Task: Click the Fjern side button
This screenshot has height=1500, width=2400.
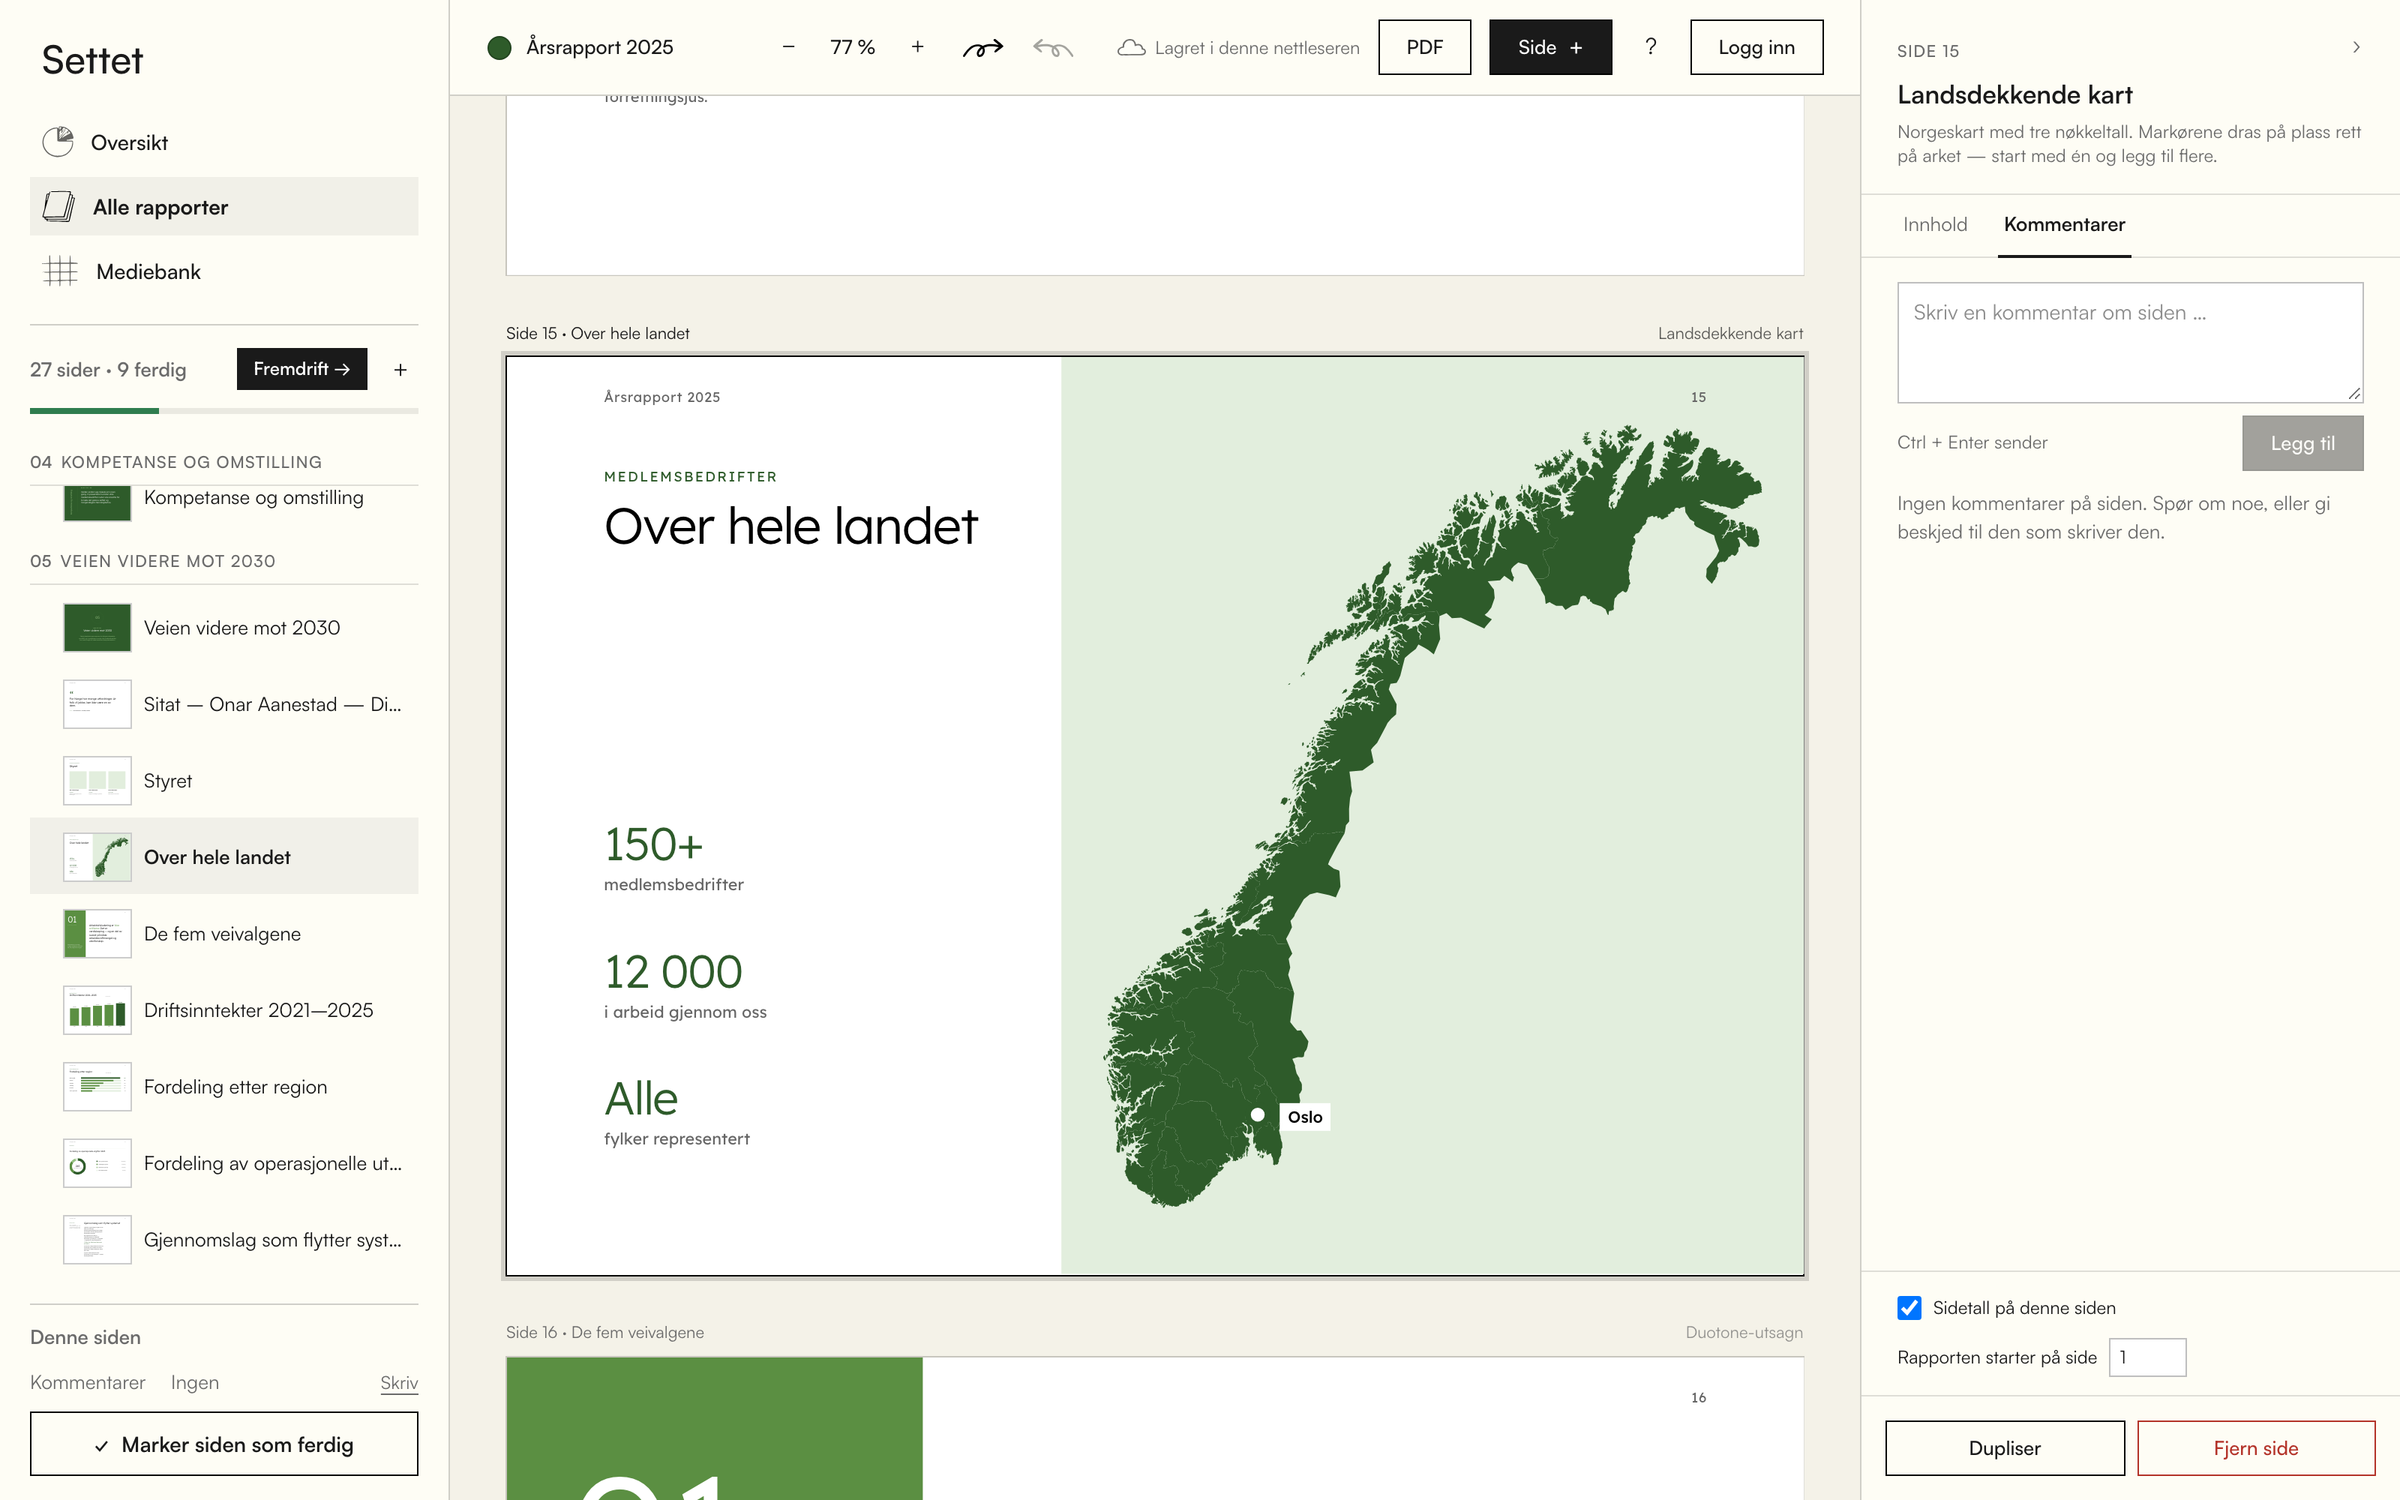Action: pyautogui.click(x=2256, y=1448)
